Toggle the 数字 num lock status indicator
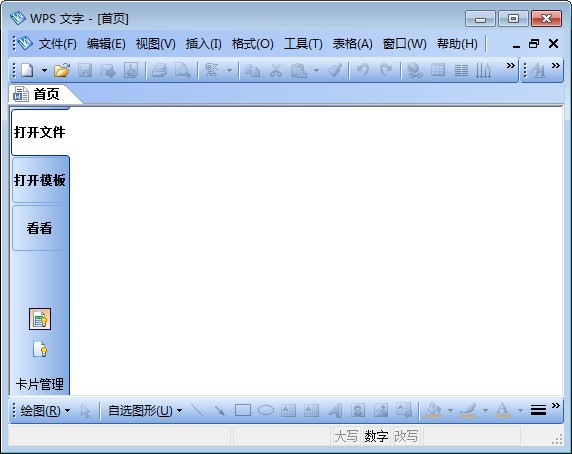 376,436
